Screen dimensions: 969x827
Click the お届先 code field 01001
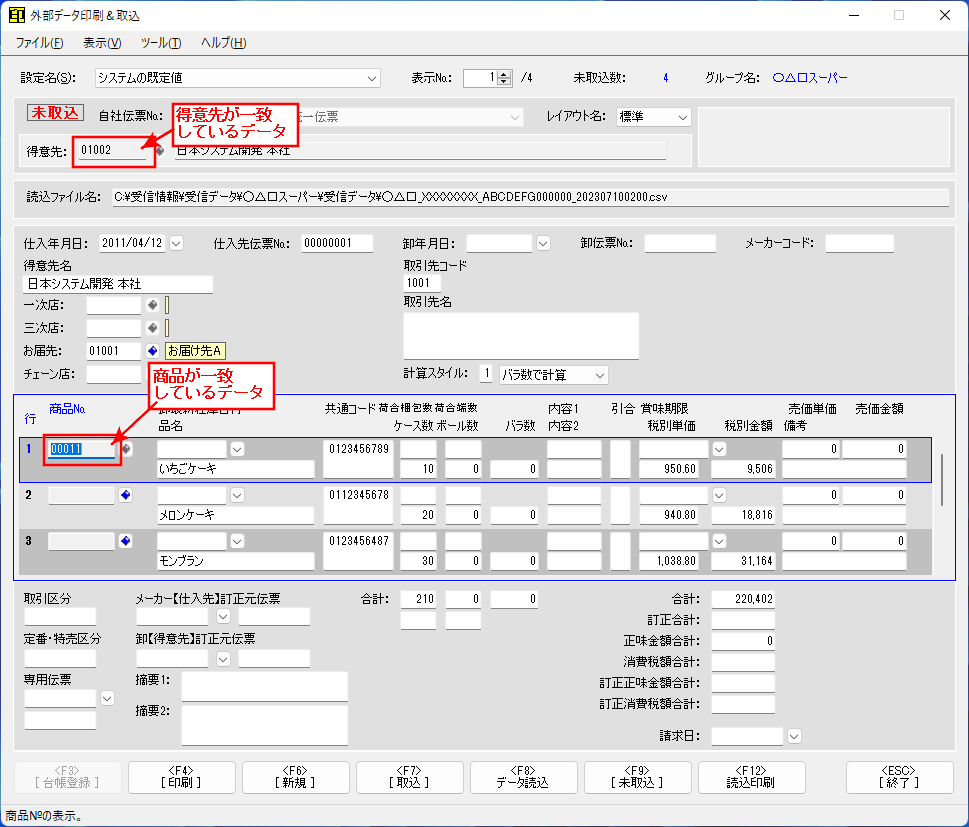point(114,351)
